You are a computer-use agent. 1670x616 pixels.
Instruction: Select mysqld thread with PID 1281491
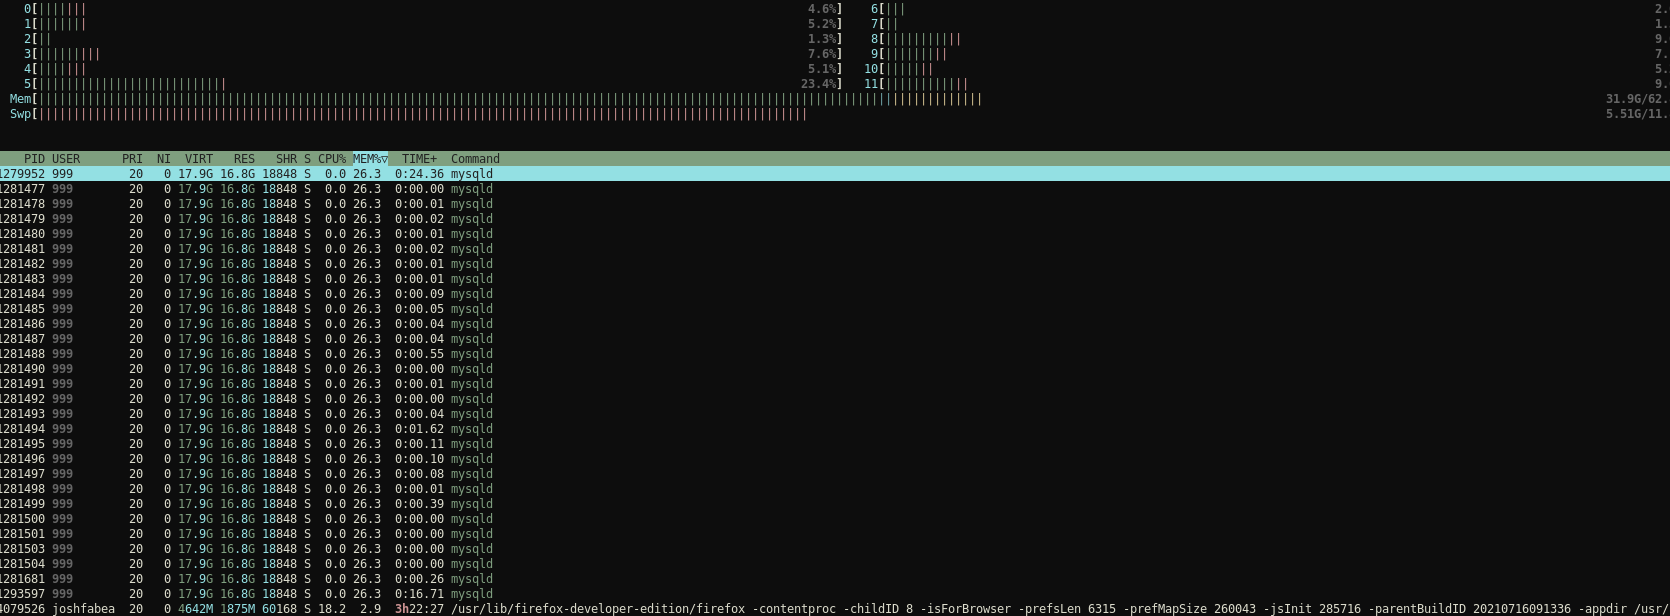click(835, 384)
